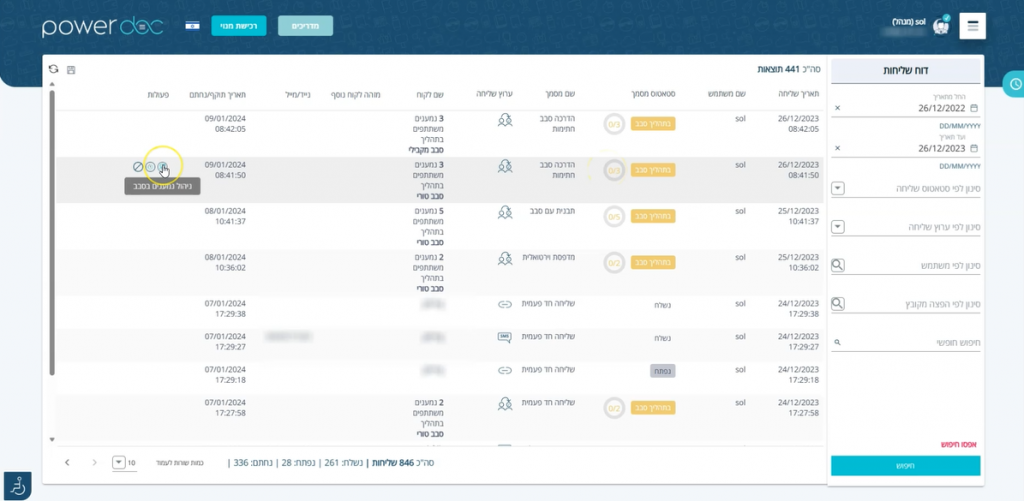
Task: Click the clock icon on right edge
Action: [x=1013, y=85]
